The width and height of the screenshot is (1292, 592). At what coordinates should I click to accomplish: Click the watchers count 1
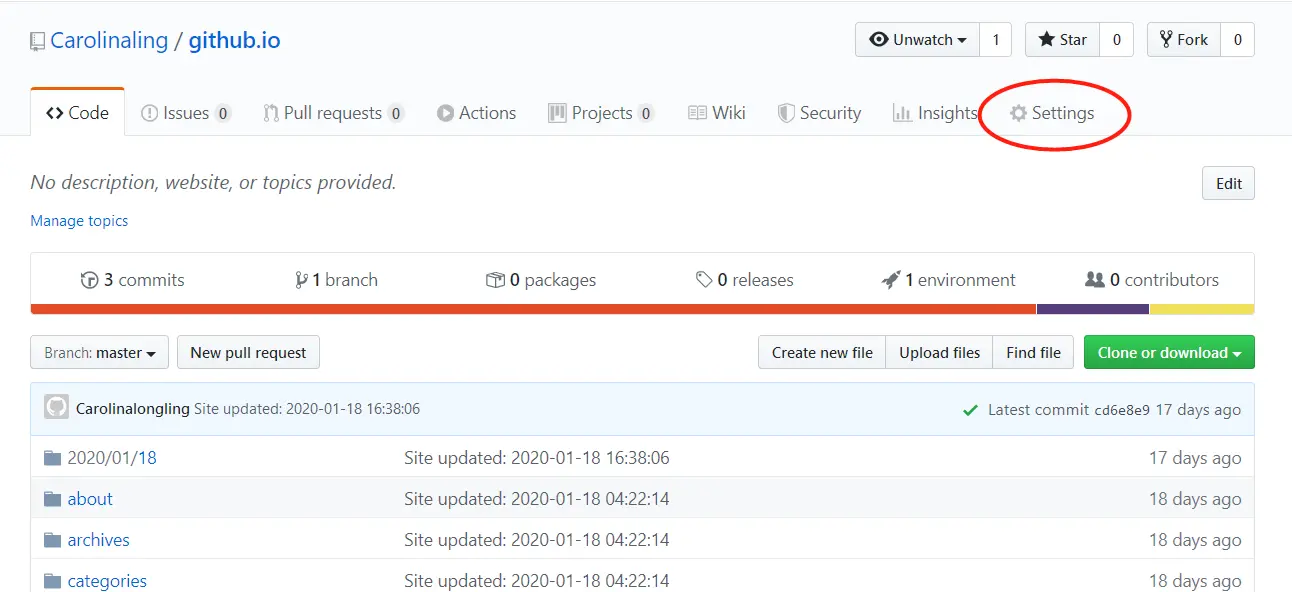click(995, 40)
